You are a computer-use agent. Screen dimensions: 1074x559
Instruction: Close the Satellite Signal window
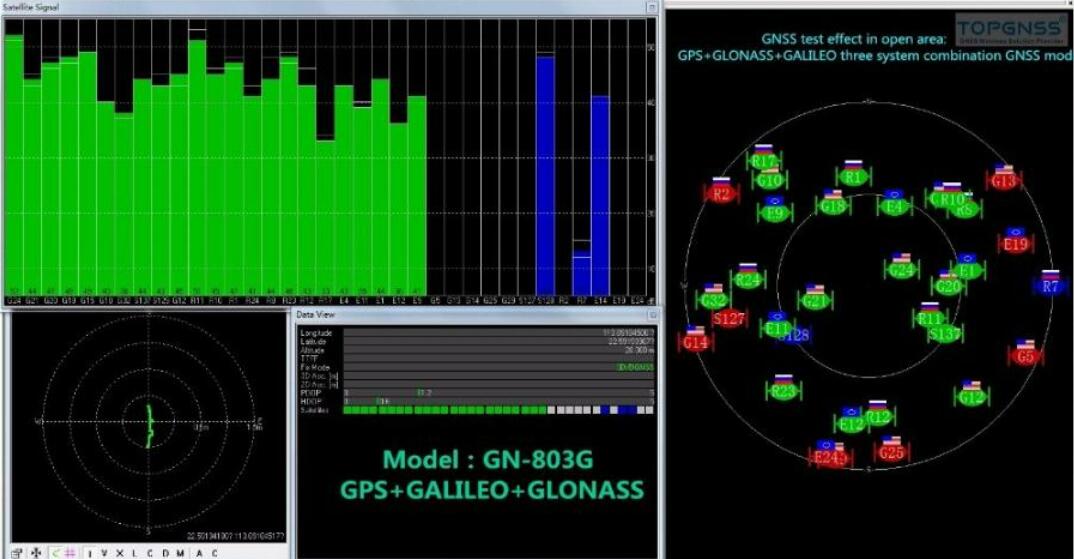pyautogui.click(x=651, y=7)
